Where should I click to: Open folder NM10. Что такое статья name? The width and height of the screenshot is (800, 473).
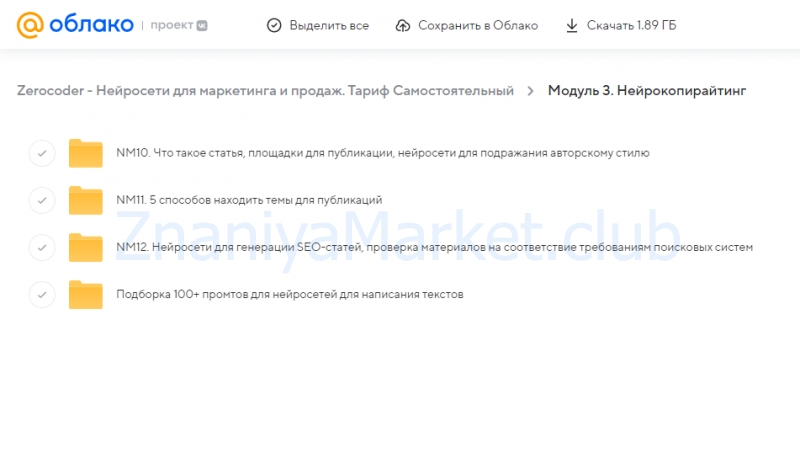coord(383,153)
